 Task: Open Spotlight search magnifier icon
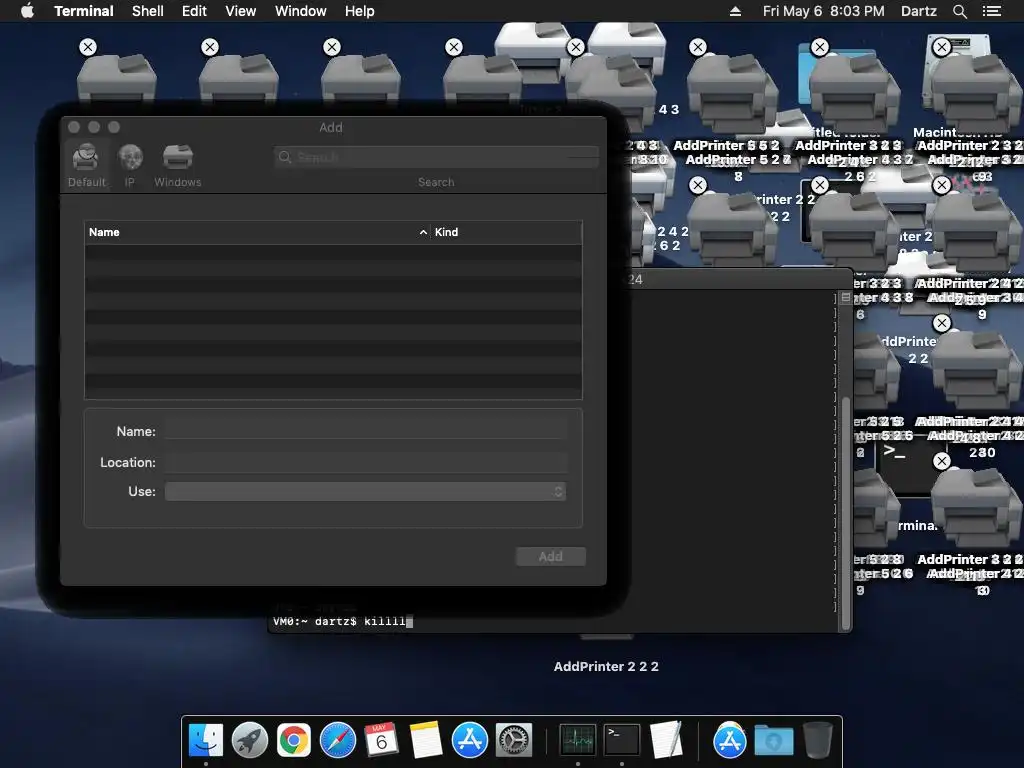(960, 11)
